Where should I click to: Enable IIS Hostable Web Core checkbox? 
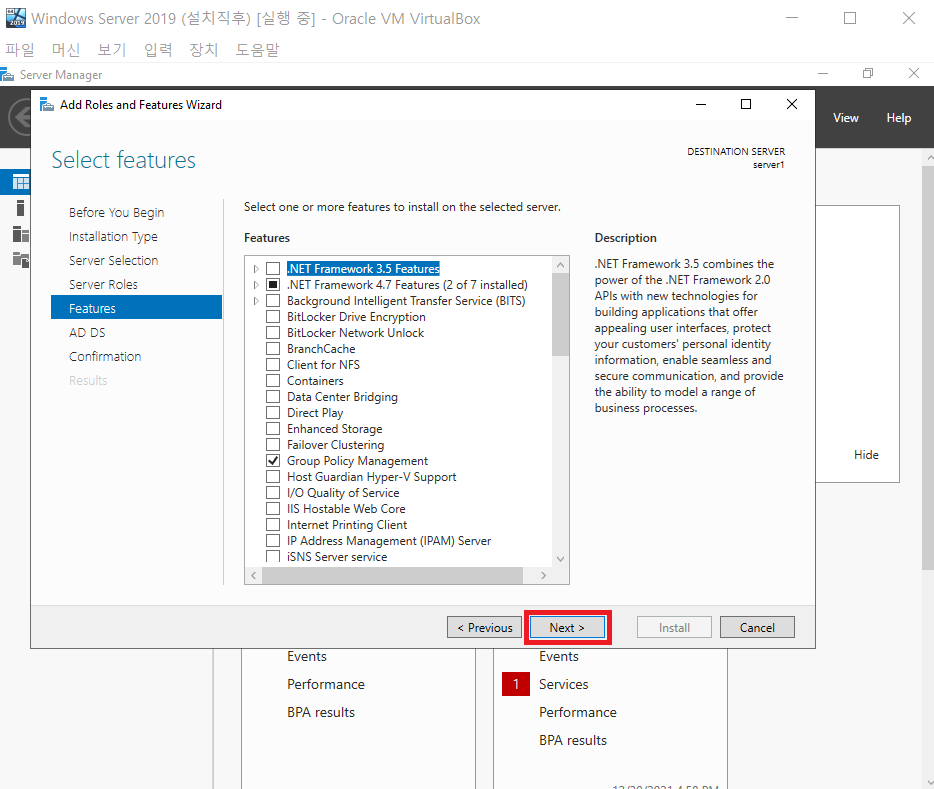point(273,509)
